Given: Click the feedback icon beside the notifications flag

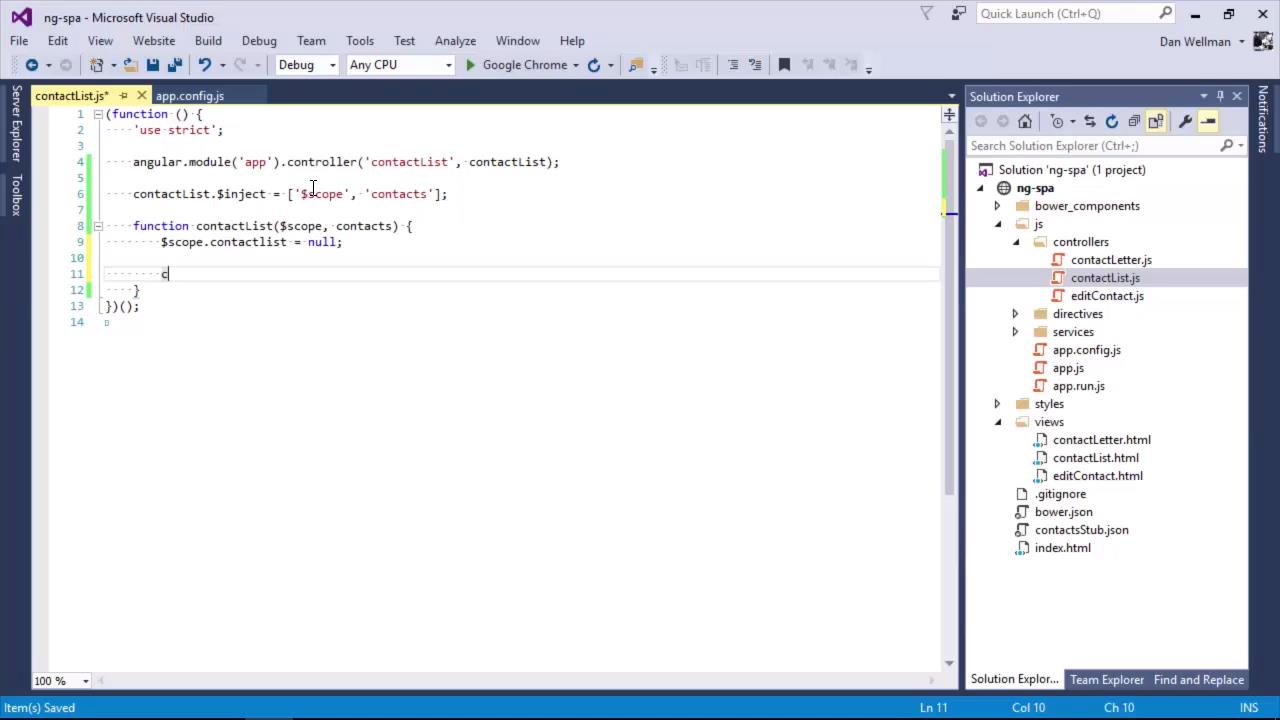Looking at the screenshot, I should tap(959, 14).
